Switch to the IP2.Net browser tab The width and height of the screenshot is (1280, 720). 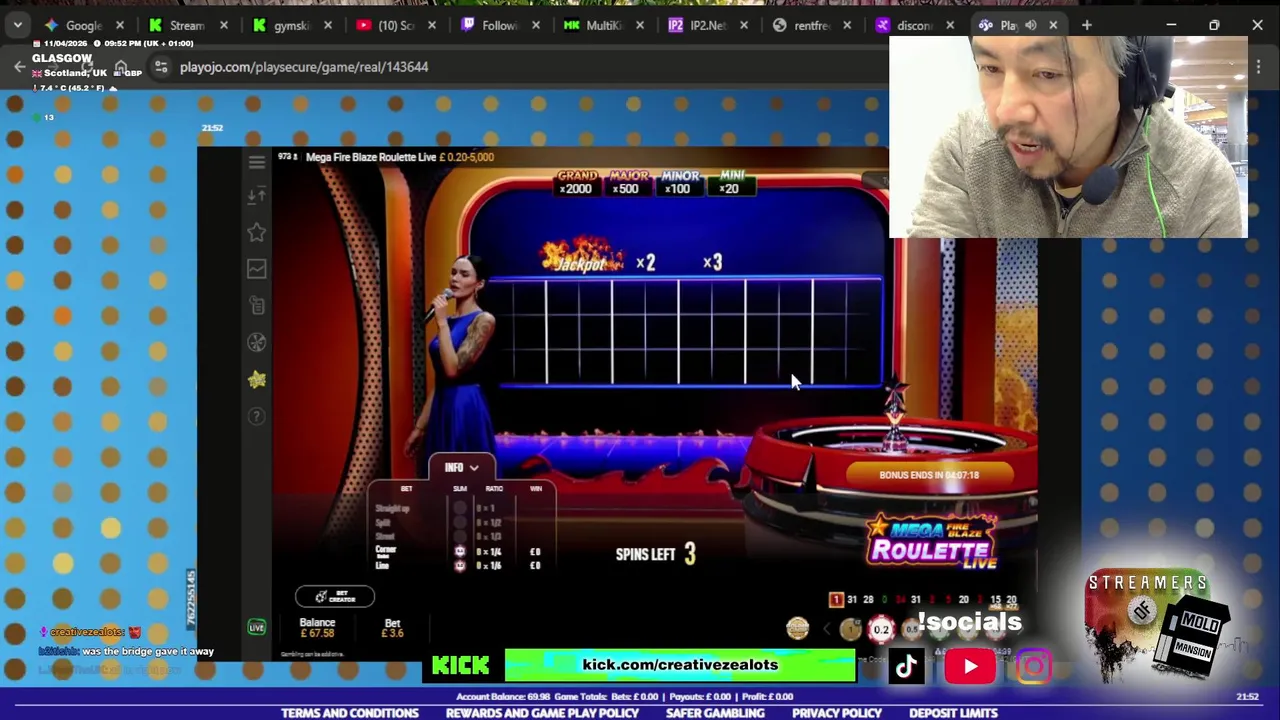[x=707, y=25]
